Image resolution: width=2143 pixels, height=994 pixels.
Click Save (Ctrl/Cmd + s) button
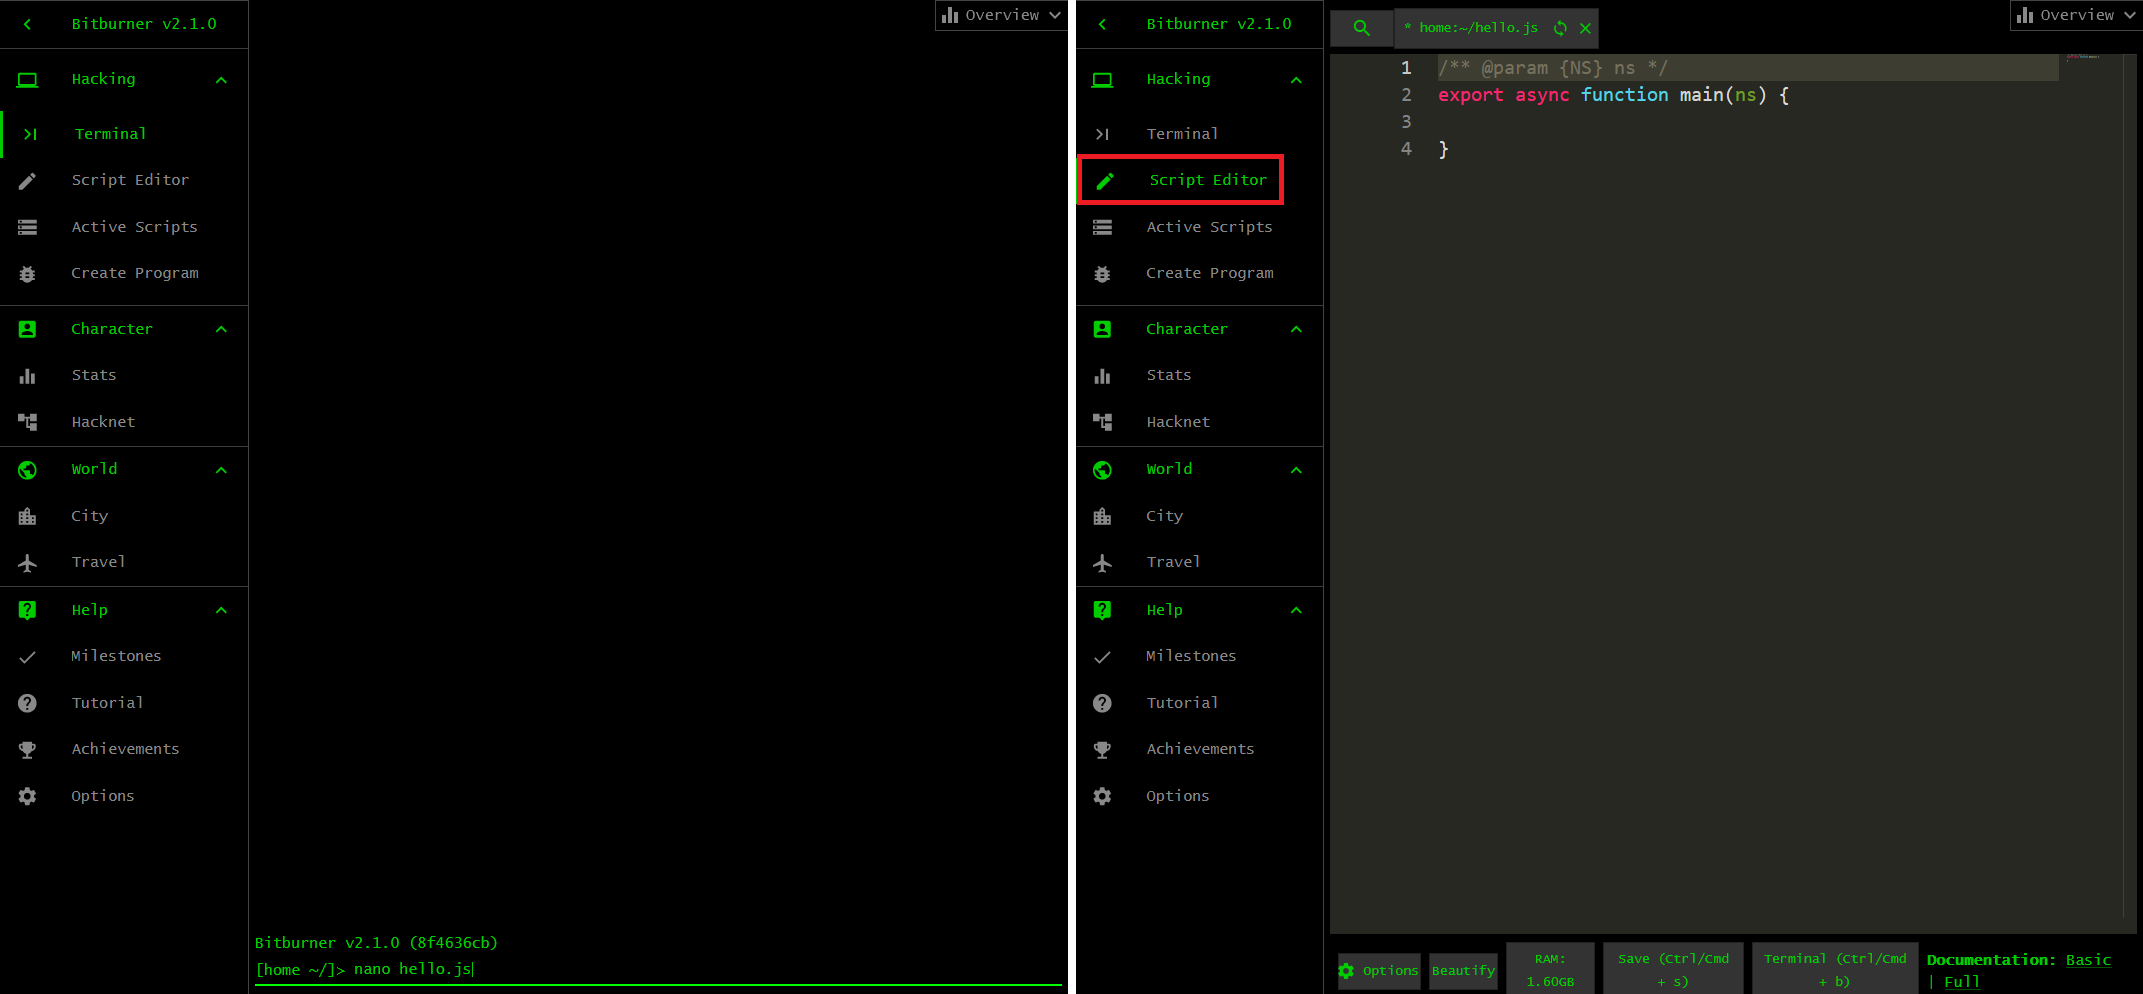click(x=1673, y=969)
